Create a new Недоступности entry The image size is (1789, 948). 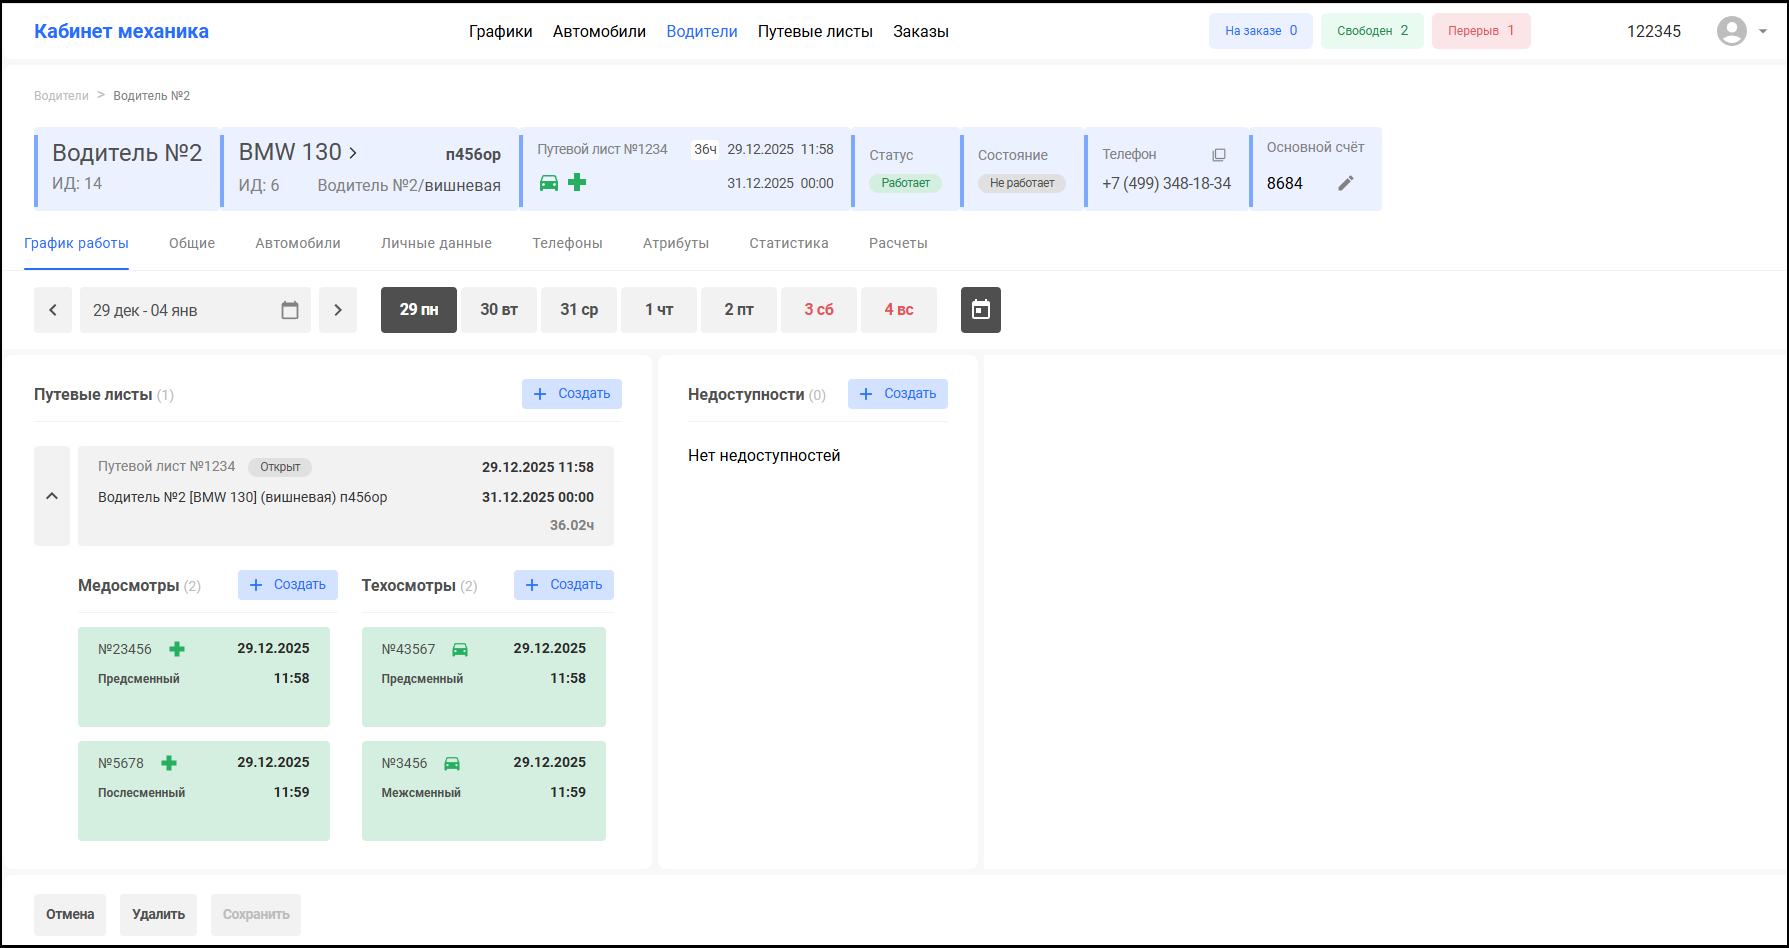pyautogui.click(x=897, y=394)
